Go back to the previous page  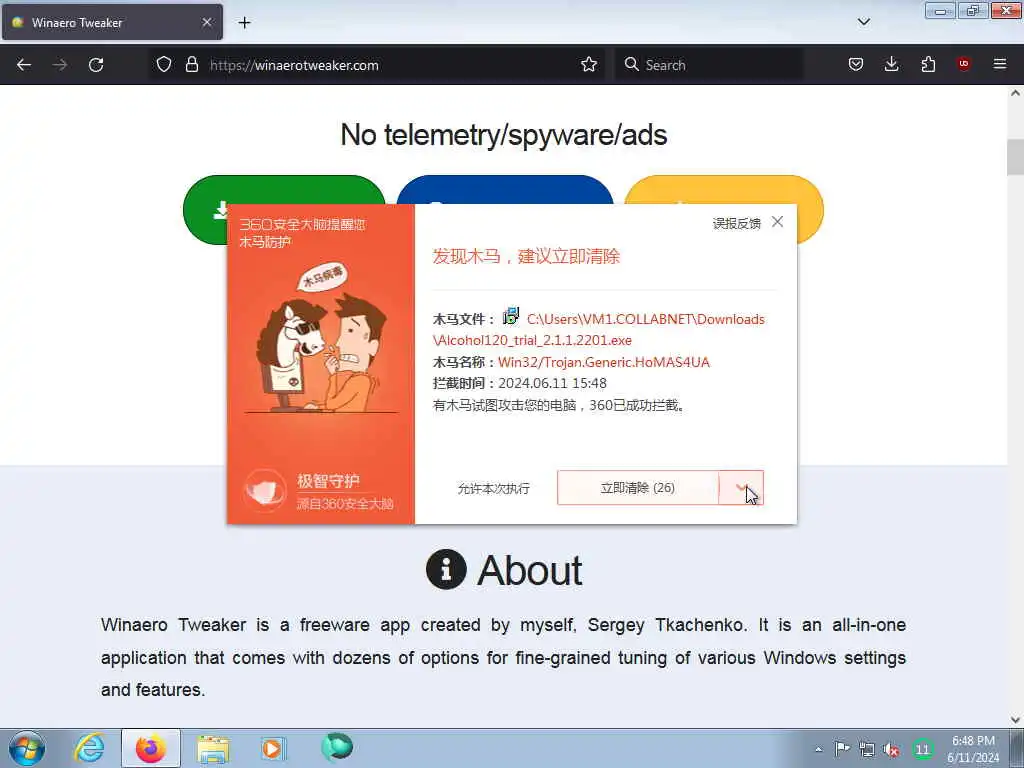24,65
